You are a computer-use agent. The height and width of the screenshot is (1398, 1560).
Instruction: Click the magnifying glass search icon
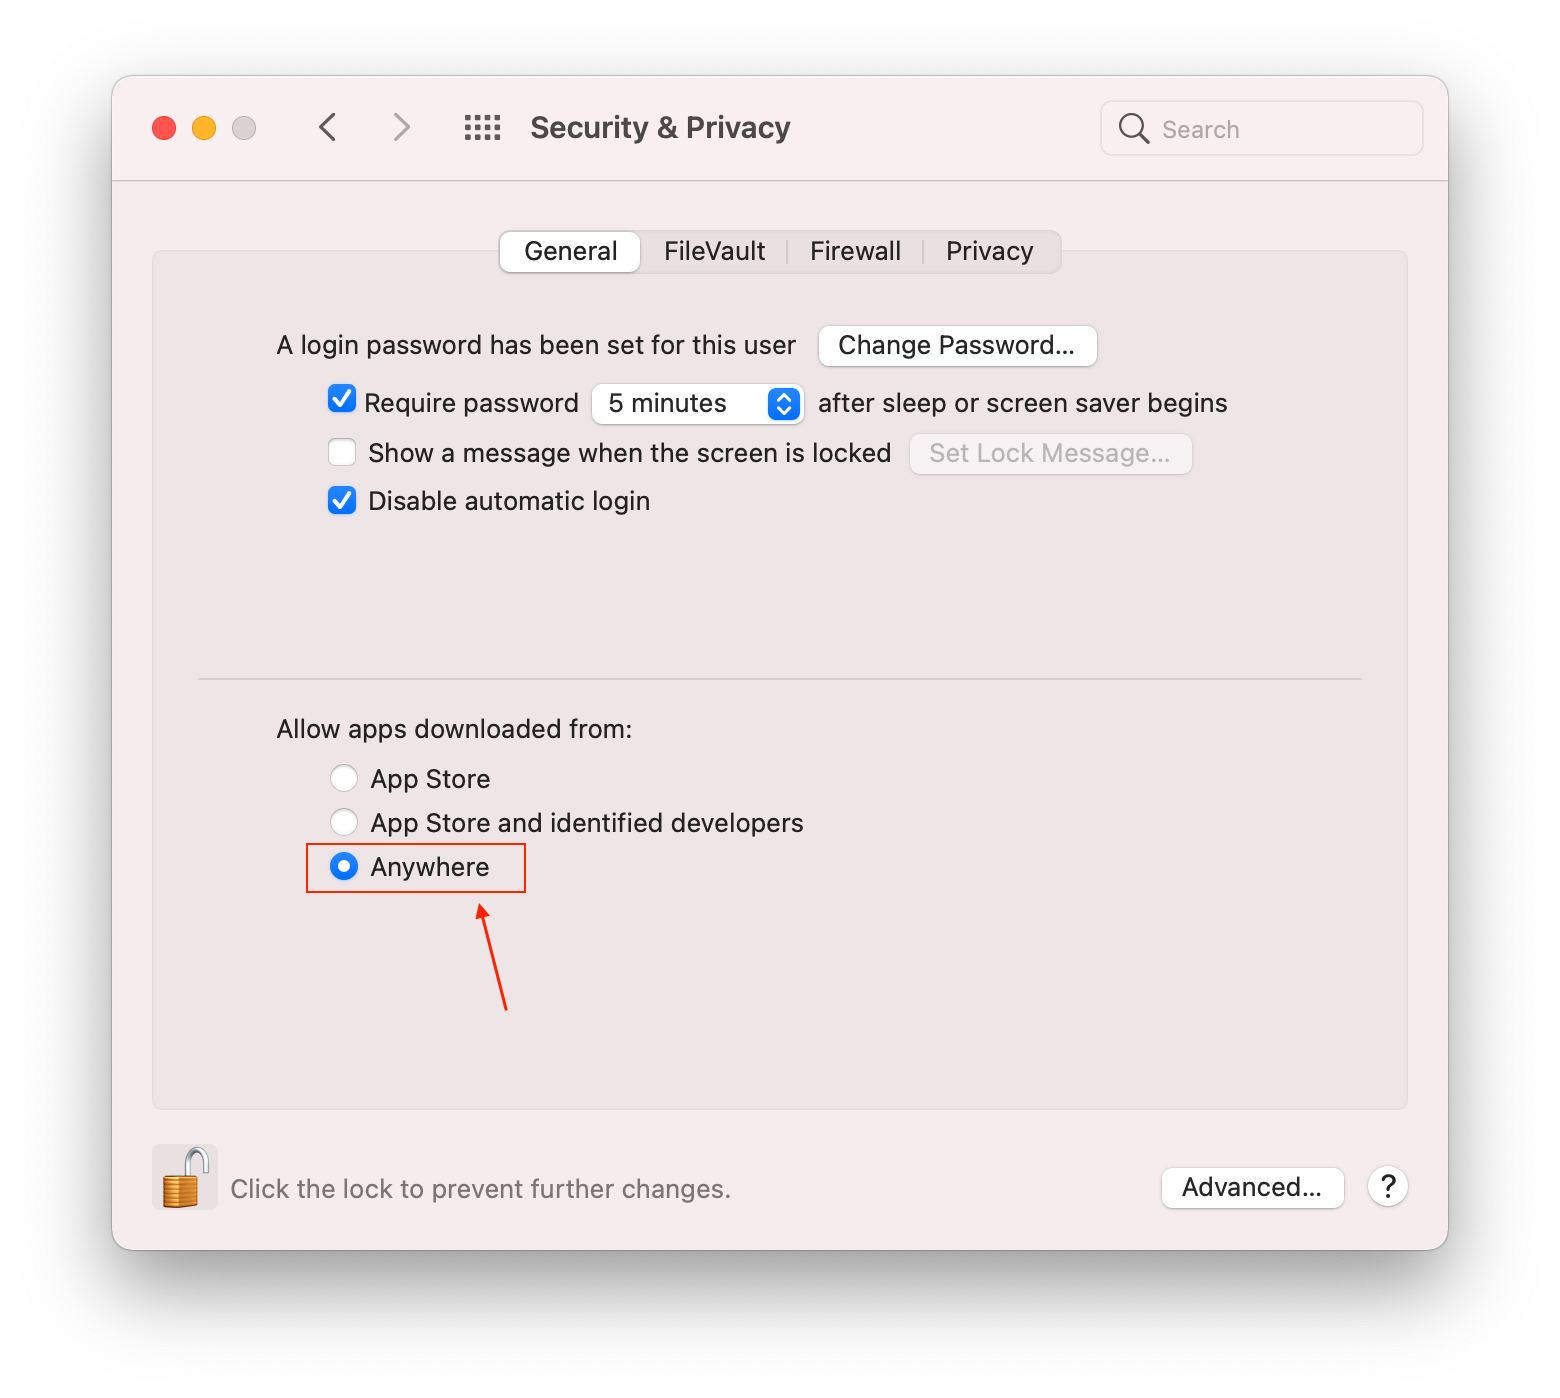click(x=1133, y=128)
